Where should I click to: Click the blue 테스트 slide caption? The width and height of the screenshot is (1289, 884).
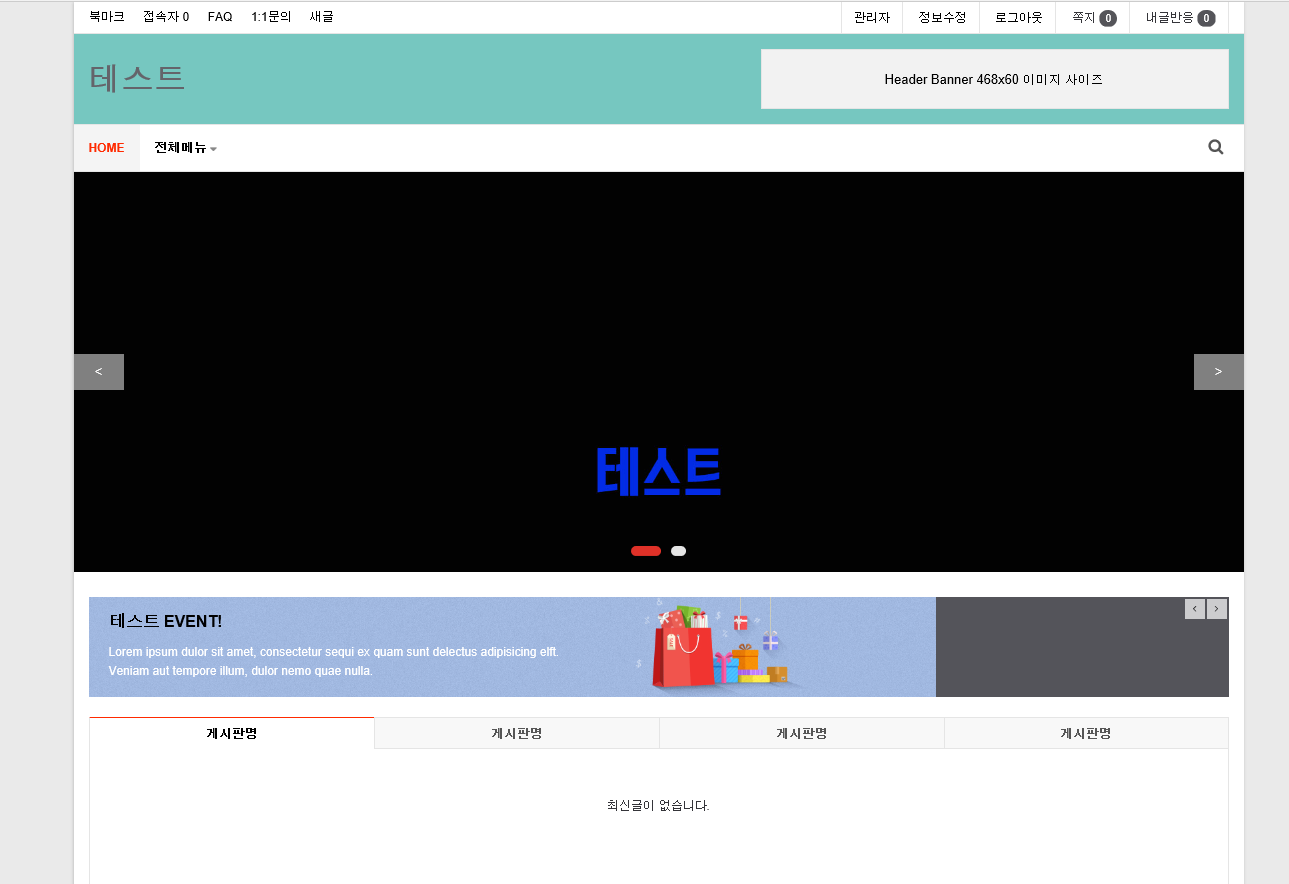coord(658,470)
